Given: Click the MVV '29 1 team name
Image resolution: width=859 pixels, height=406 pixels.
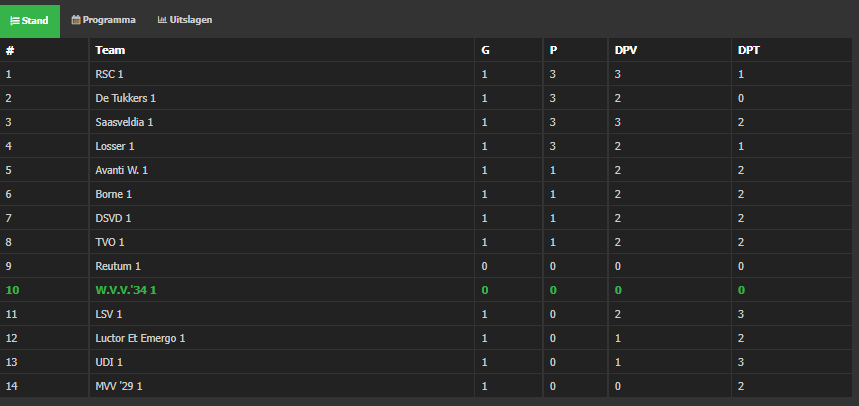Looking at the screenshot, I should pos(119,386).
